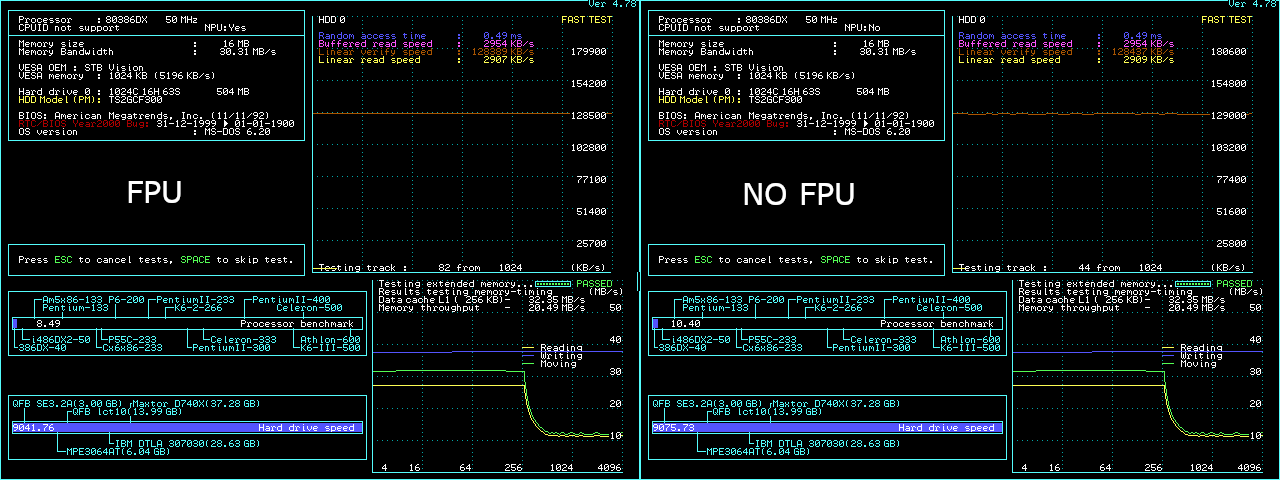Image resolution: width=1280 pixels, height=480 pixels.
Task: Click the graph axis value '77100'
Action: click(593, 180)
